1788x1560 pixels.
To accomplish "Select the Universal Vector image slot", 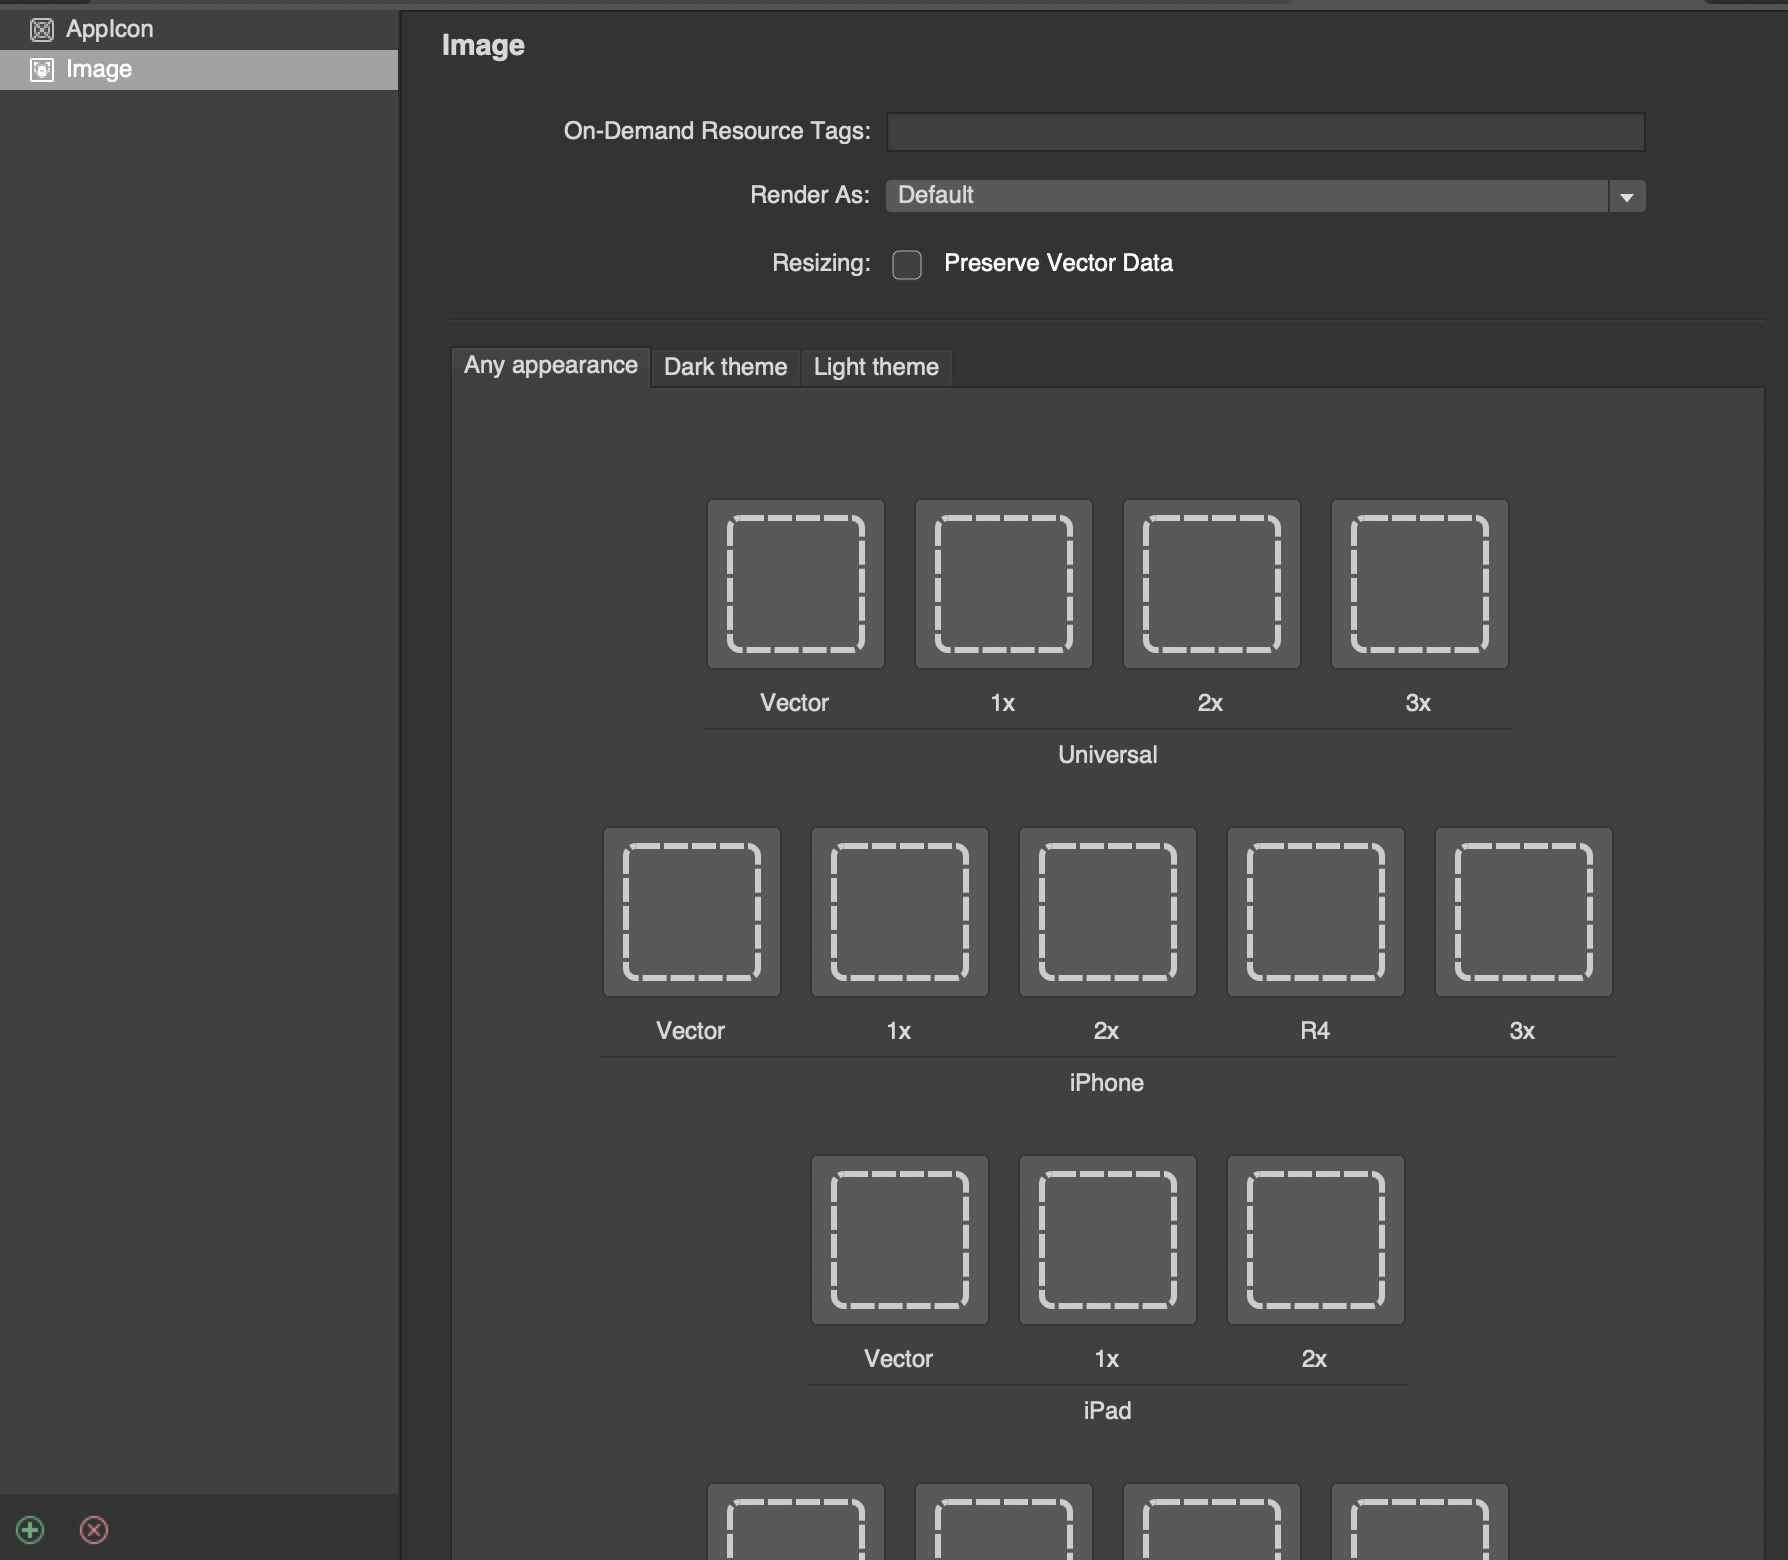I will pyautogui.click(x=796, y=584).
